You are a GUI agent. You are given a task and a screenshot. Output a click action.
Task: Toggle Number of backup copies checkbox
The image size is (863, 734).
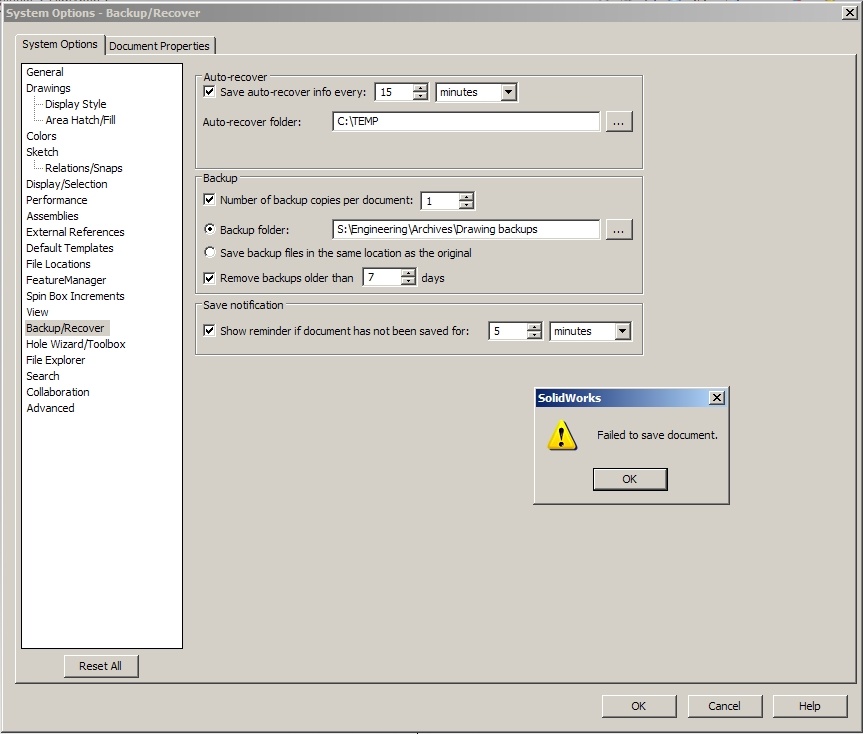(209, 199)
